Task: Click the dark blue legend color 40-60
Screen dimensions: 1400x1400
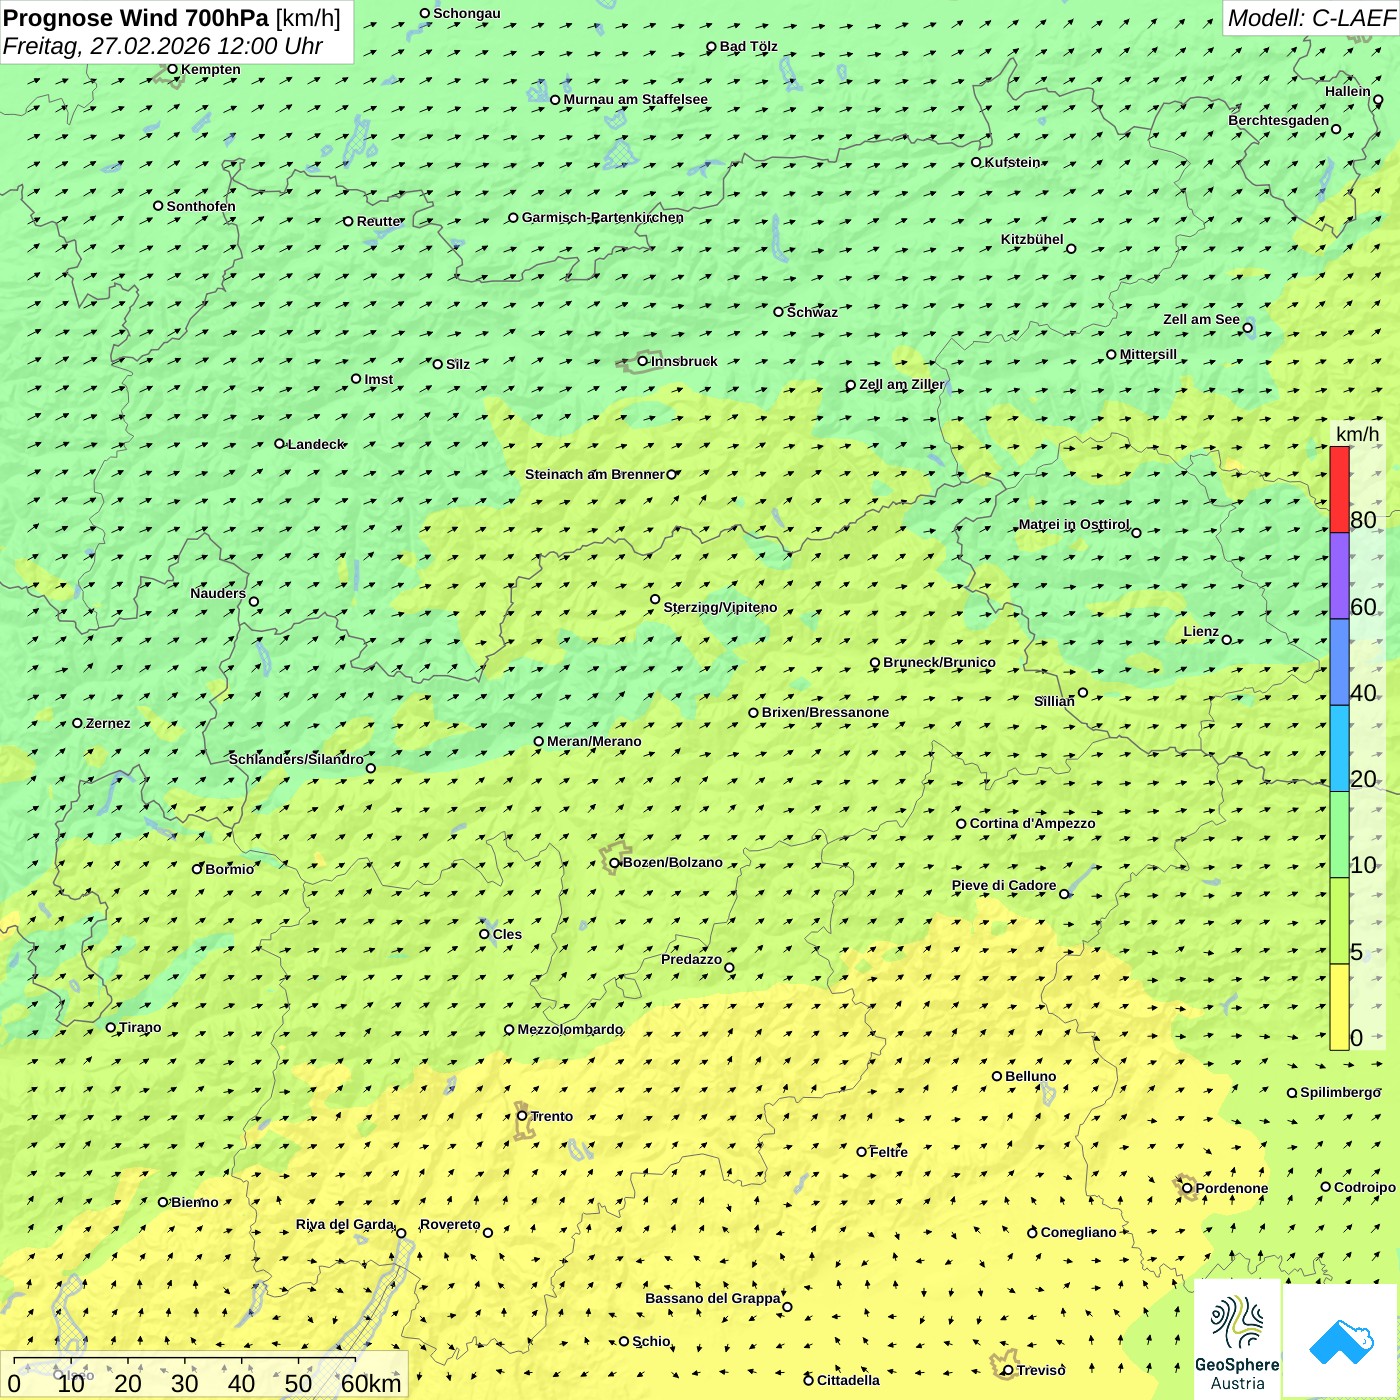Action: pyautogui.click(x=1339, y=663)
